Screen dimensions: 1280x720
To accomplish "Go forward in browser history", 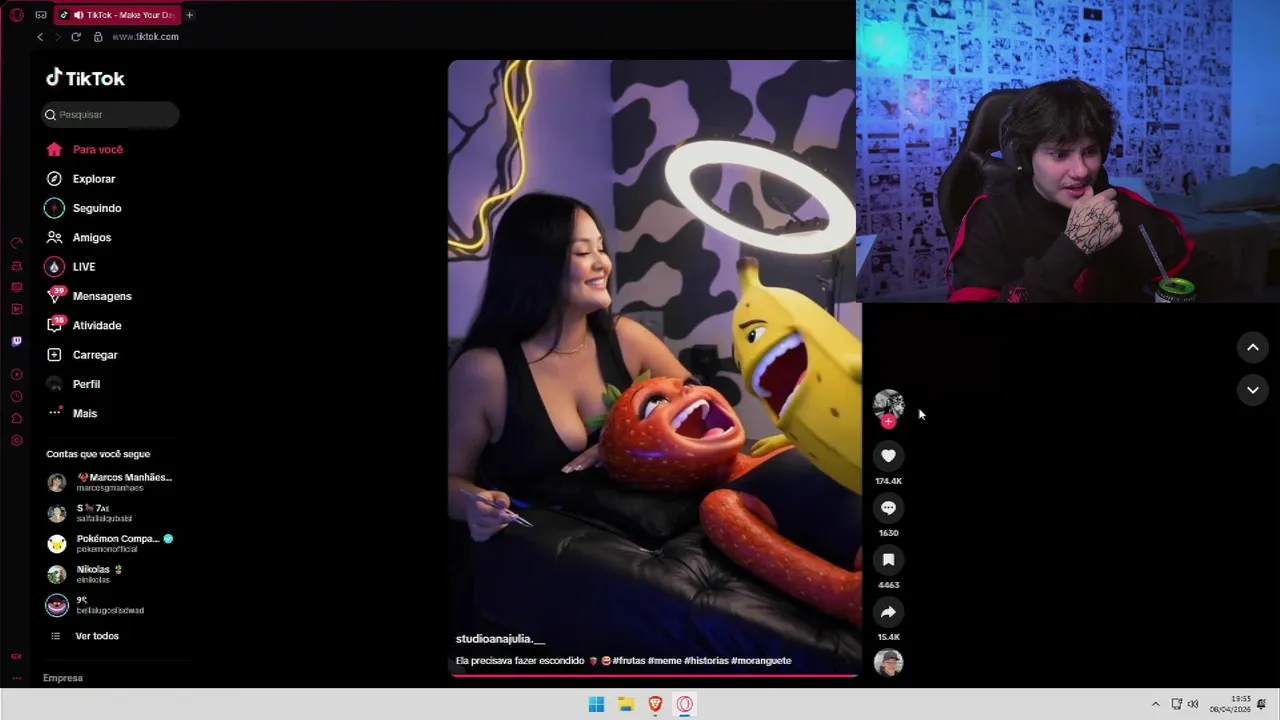I will tap(57, 37).
